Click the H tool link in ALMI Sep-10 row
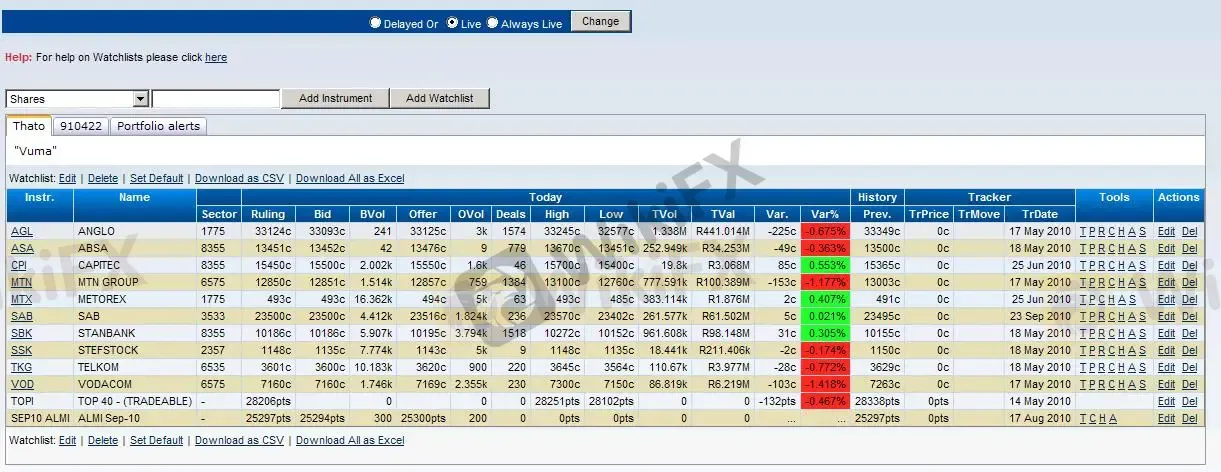Image resolution: width=1221 pixels, height=472 pixels. pos(1102,418)
